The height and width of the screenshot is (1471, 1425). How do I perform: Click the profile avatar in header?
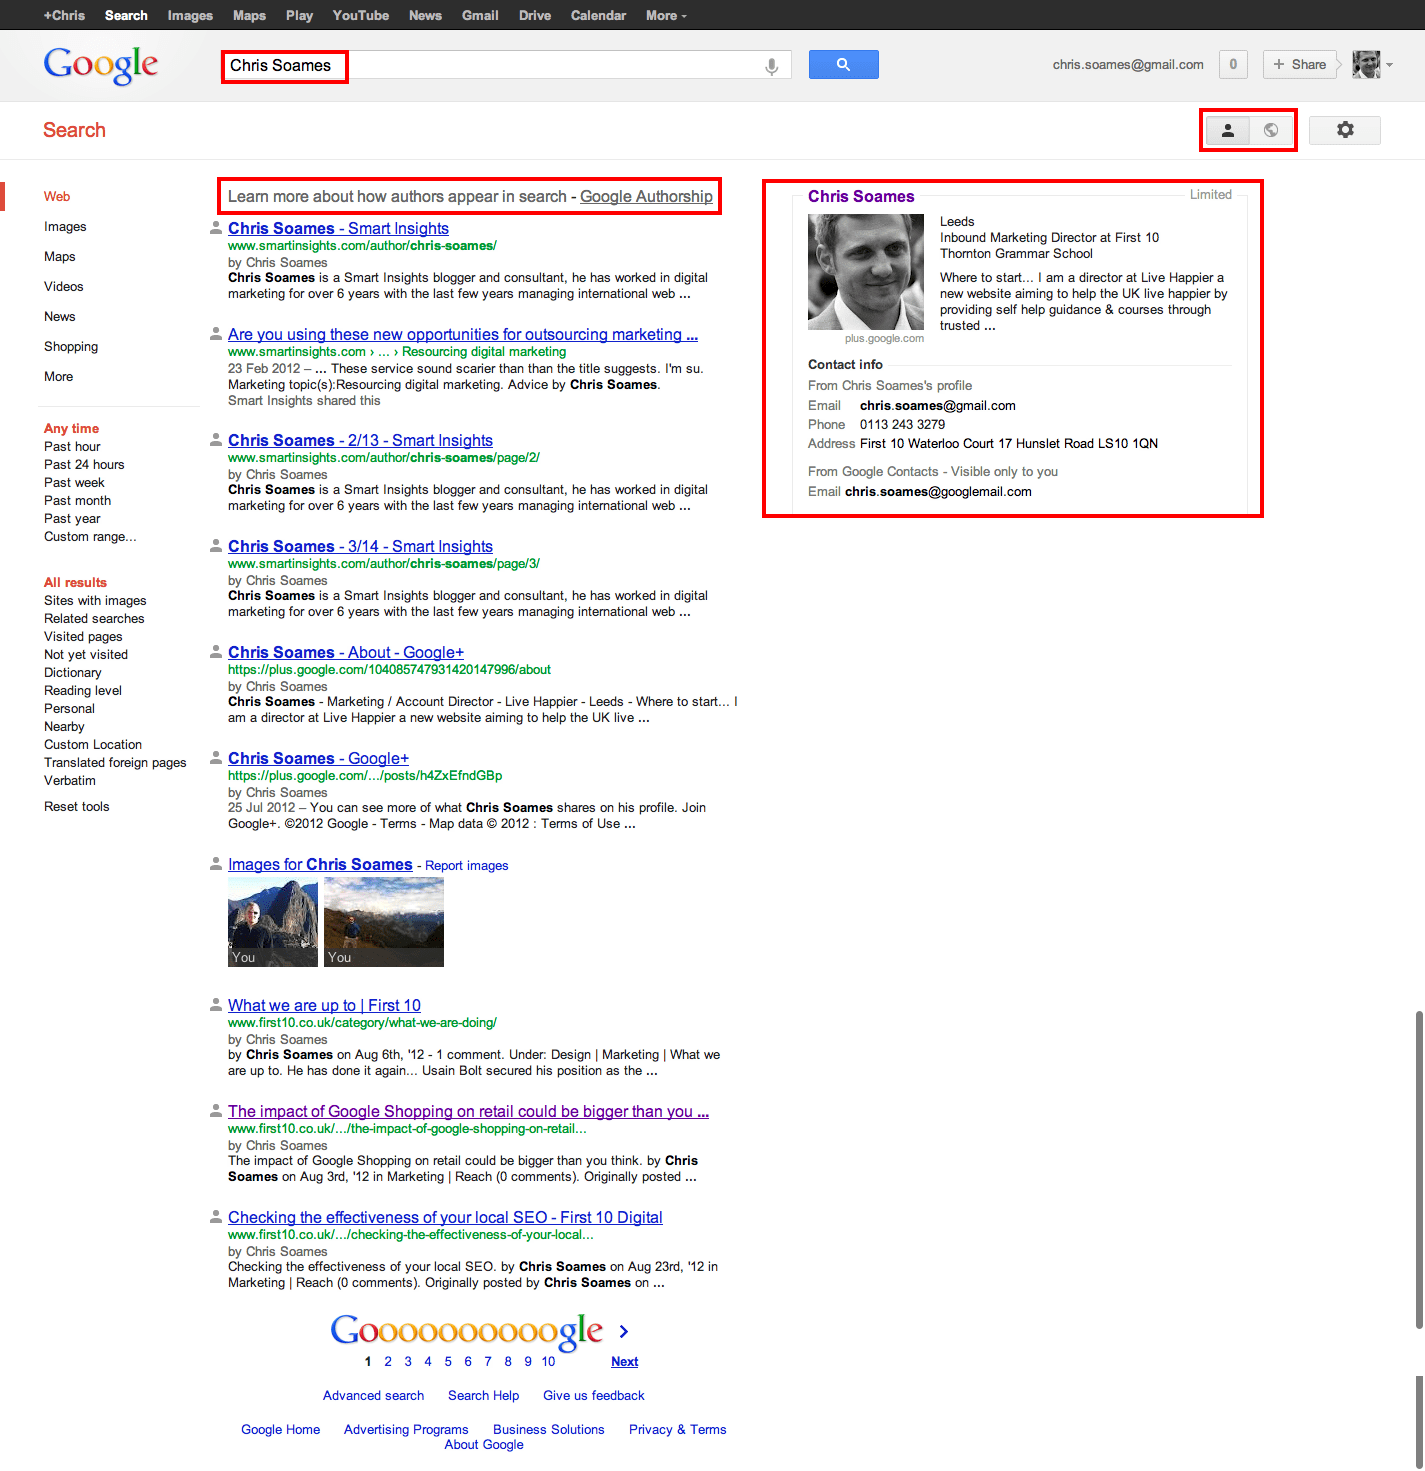pyautogui.click(x=1365, y=65)
